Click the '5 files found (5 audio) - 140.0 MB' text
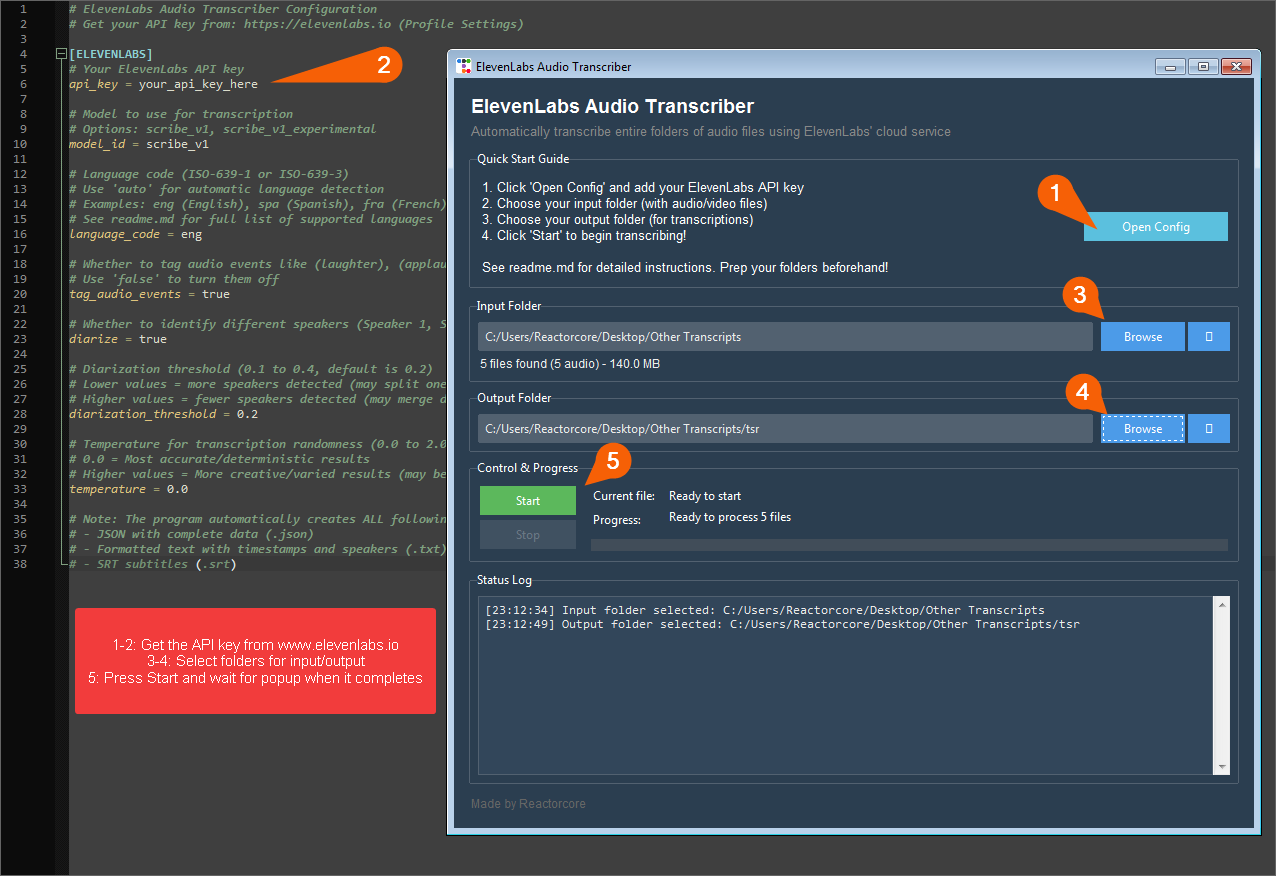1276x876 pixels. (x=570, y=364)
